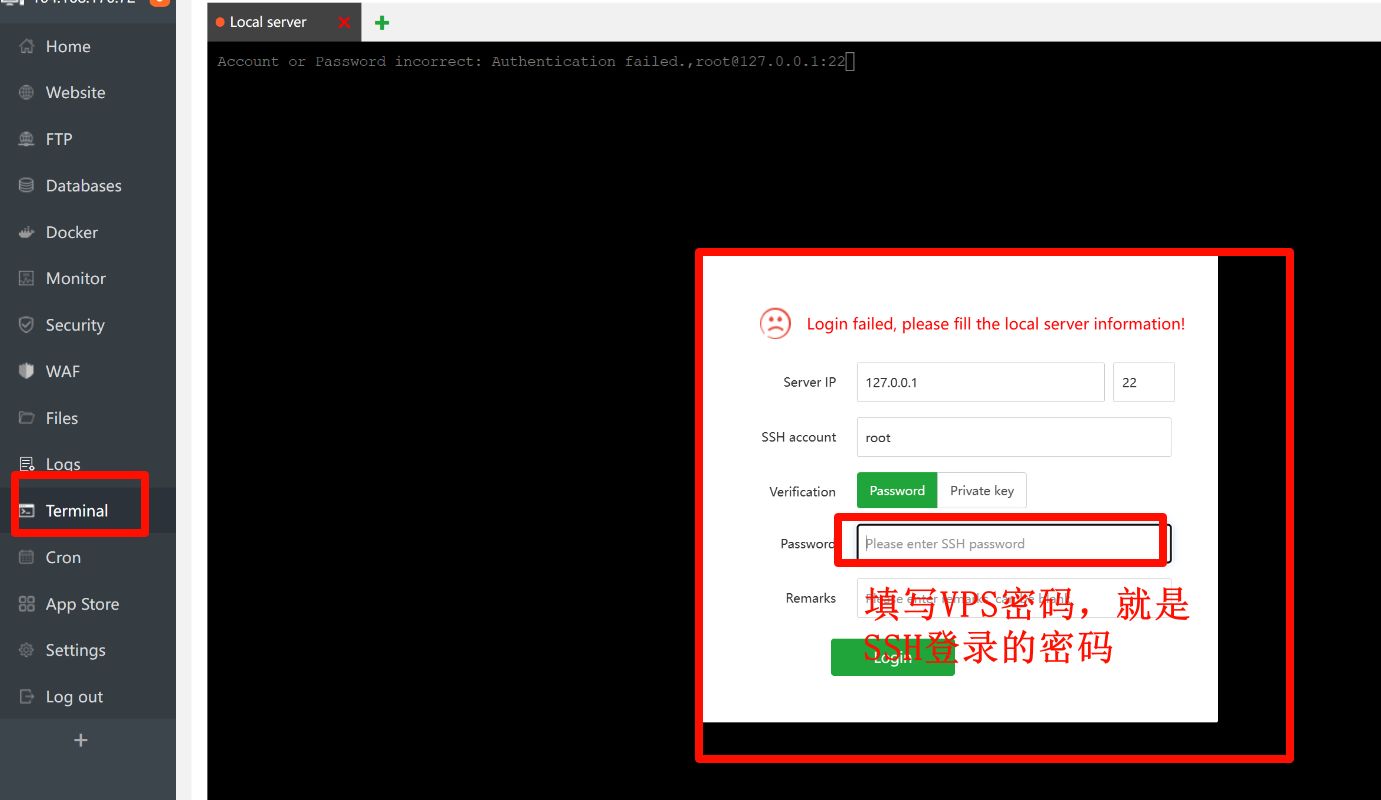Image resolution: width=1381 pixels, height=800 pixels.
Task: Click the sad face login failed icon
Action: click(775, 323)
